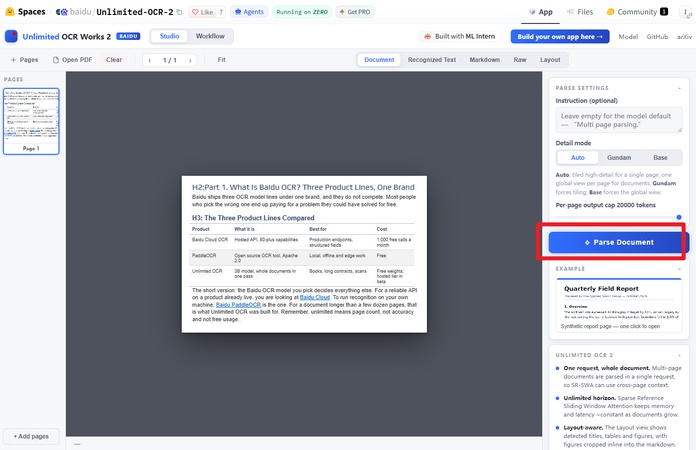696x450 pixels.
Task: Copy the Space name with the copy icon
Action: coord(179,12)
